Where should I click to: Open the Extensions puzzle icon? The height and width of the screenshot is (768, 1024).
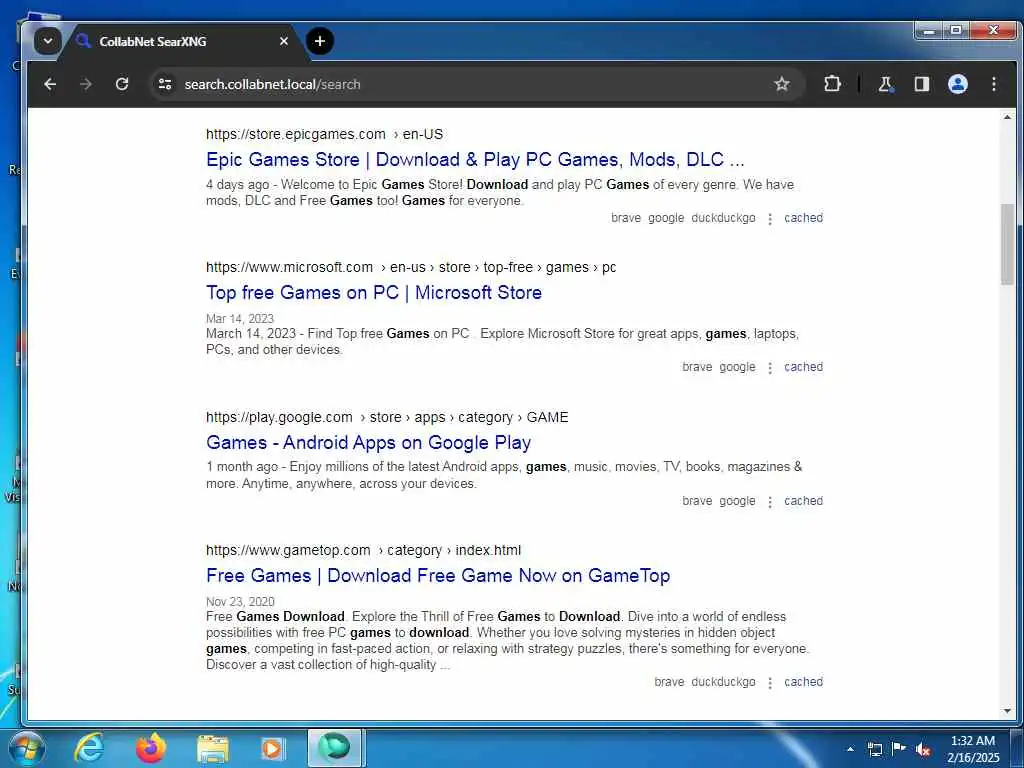point(832,84)
